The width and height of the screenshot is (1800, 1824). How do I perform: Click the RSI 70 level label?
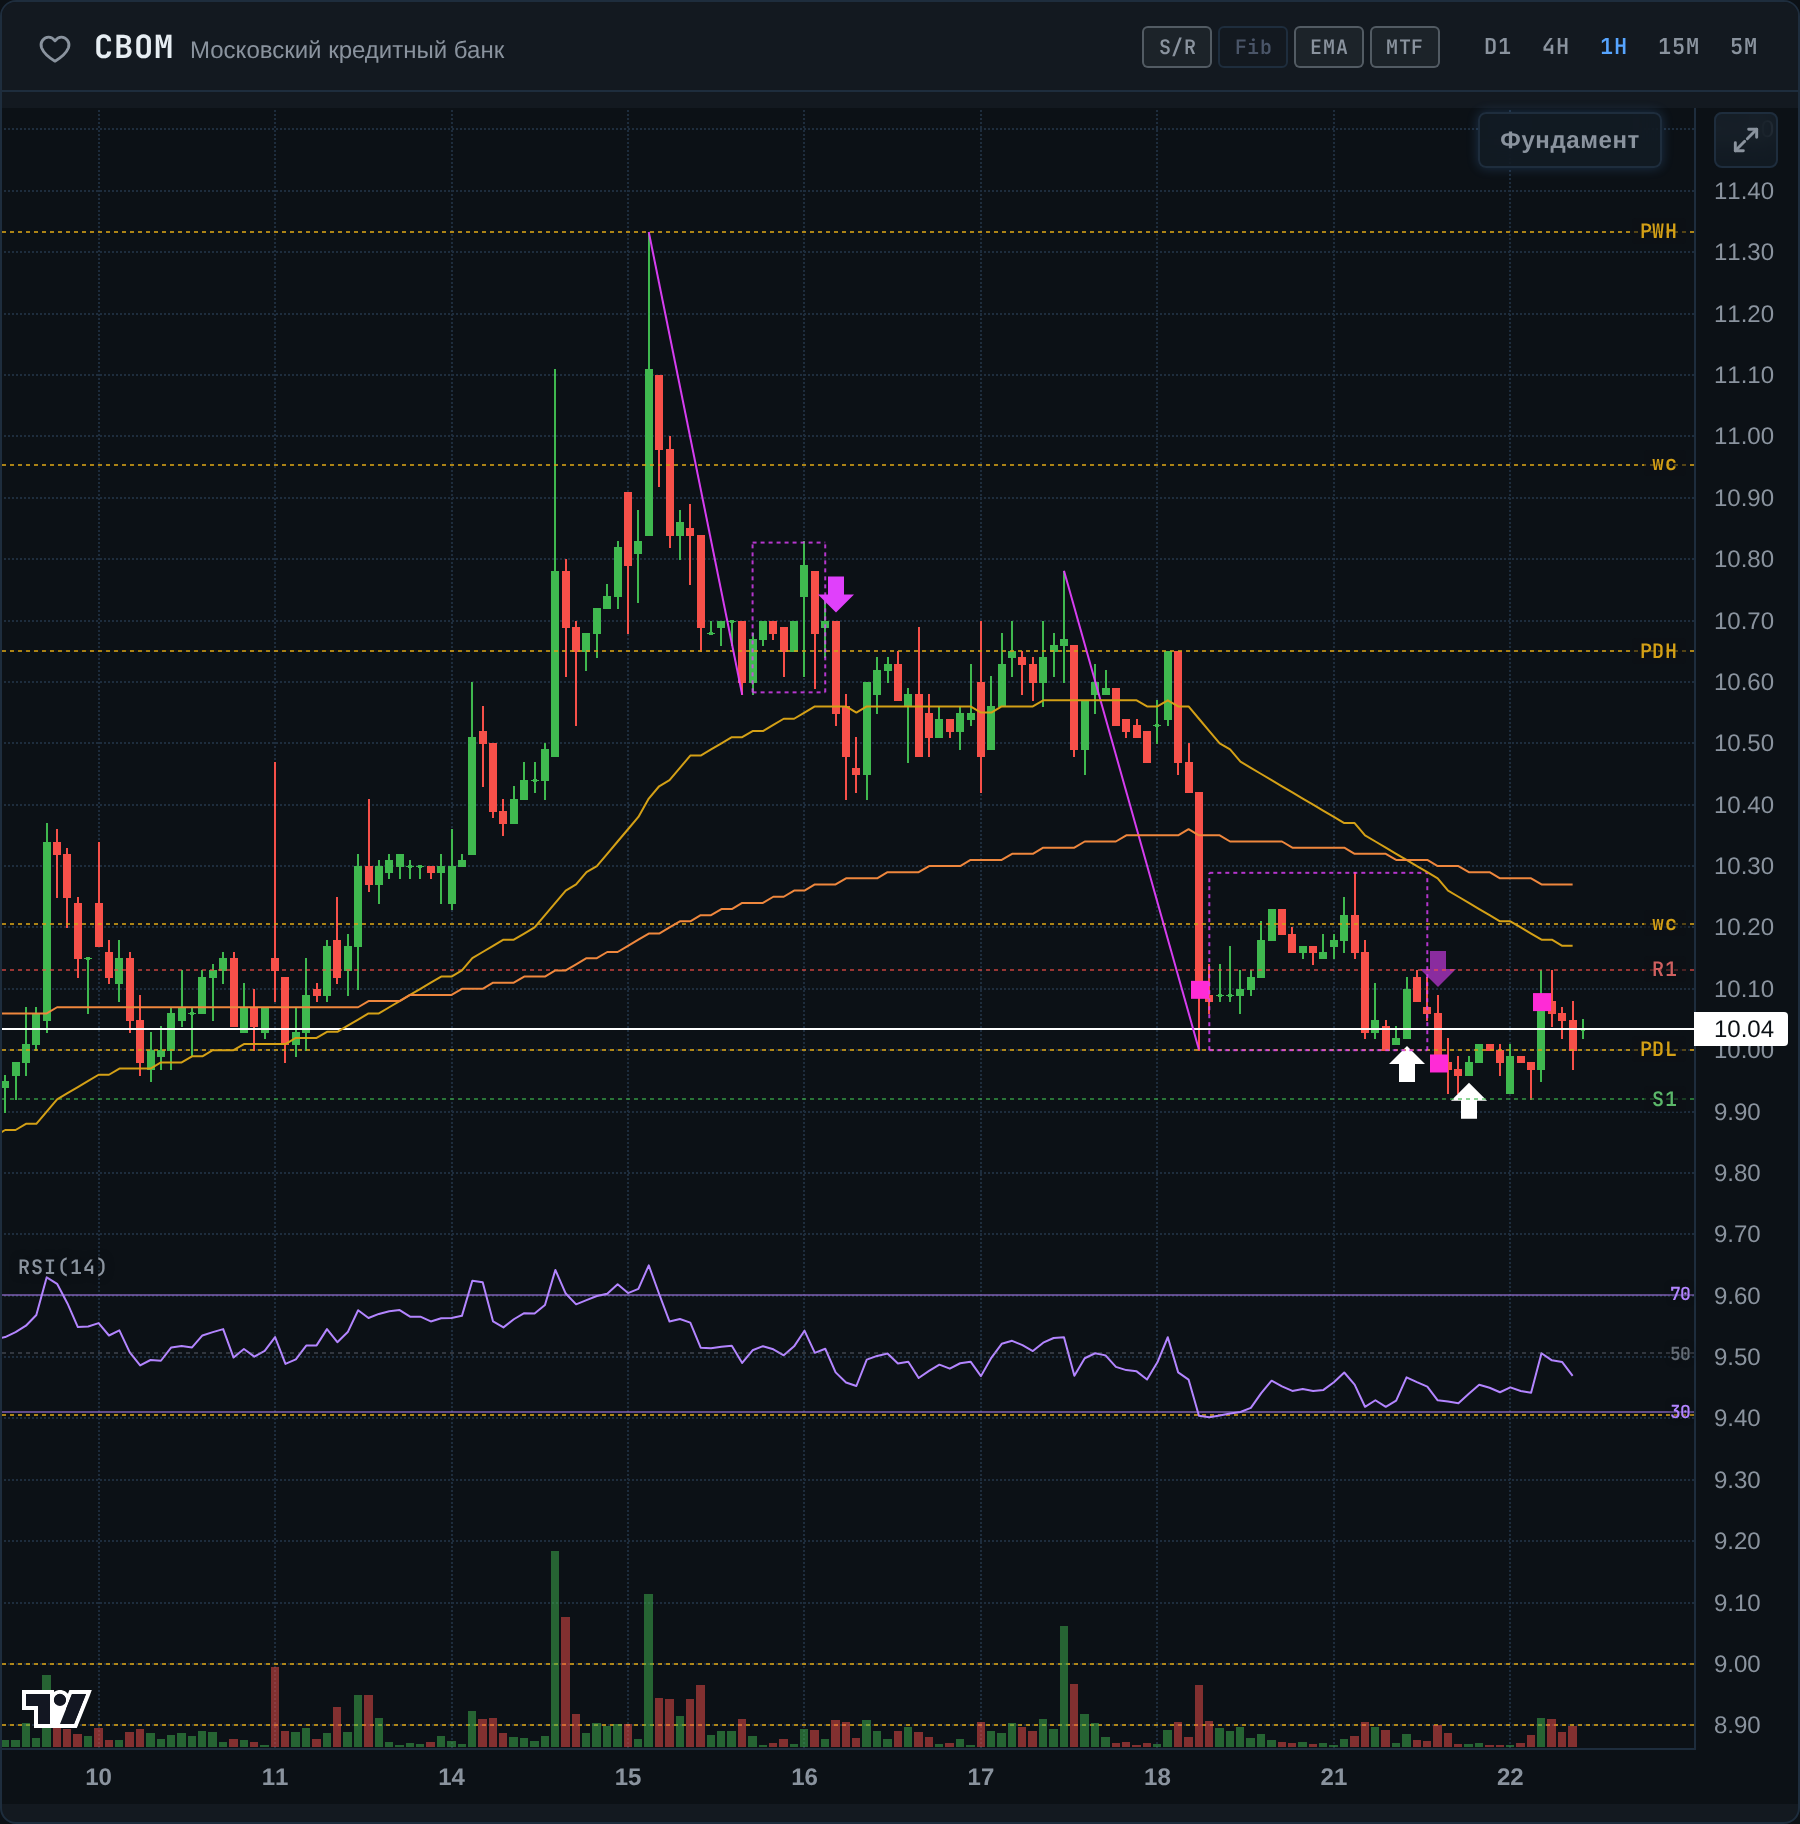tap(1680, 1294)
